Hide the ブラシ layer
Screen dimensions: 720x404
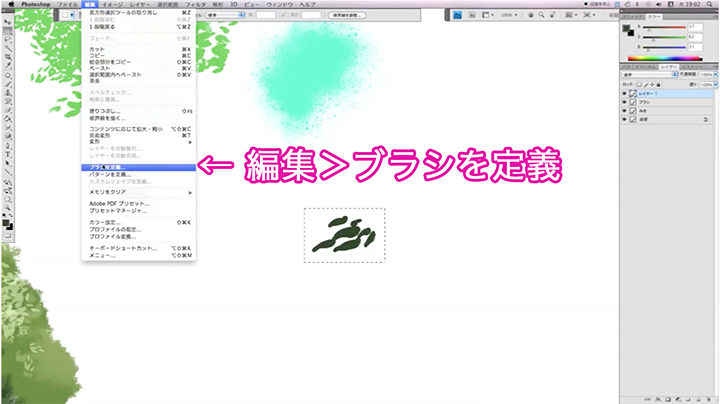[624, 102]
